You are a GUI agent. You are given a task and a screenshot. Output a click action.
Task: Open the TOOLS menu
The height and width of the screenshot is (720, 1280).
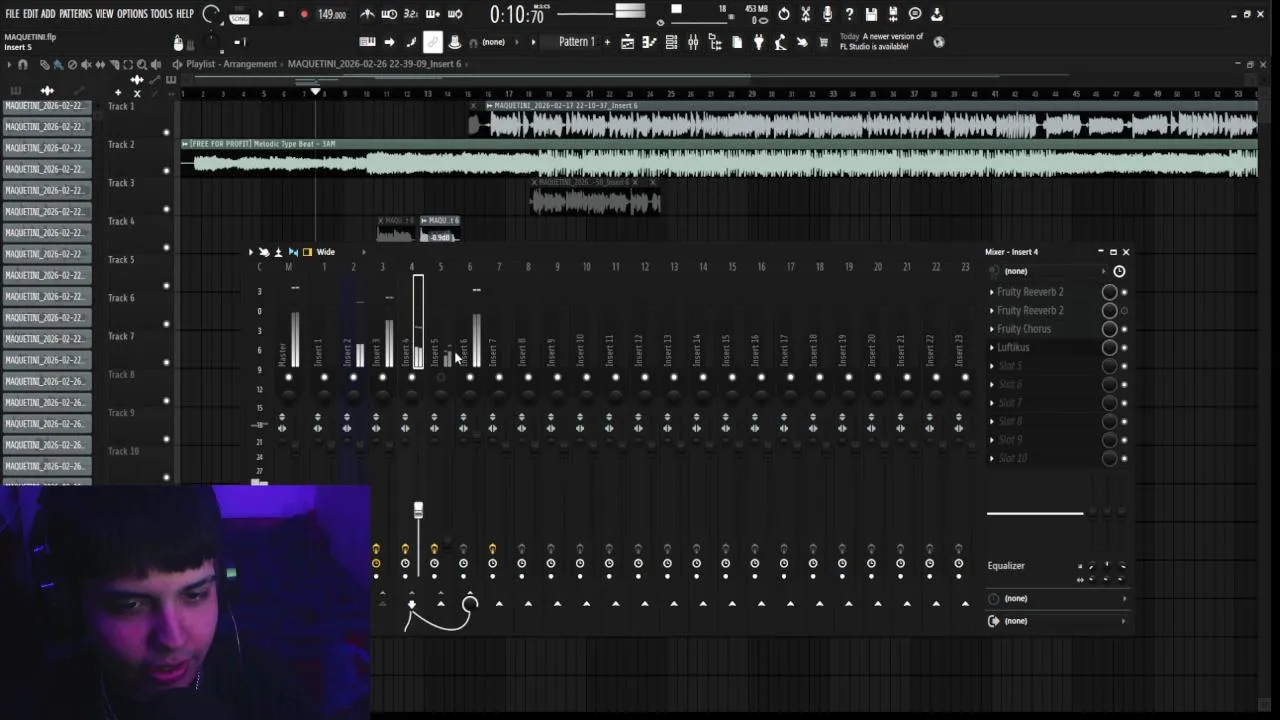[161, 14]
